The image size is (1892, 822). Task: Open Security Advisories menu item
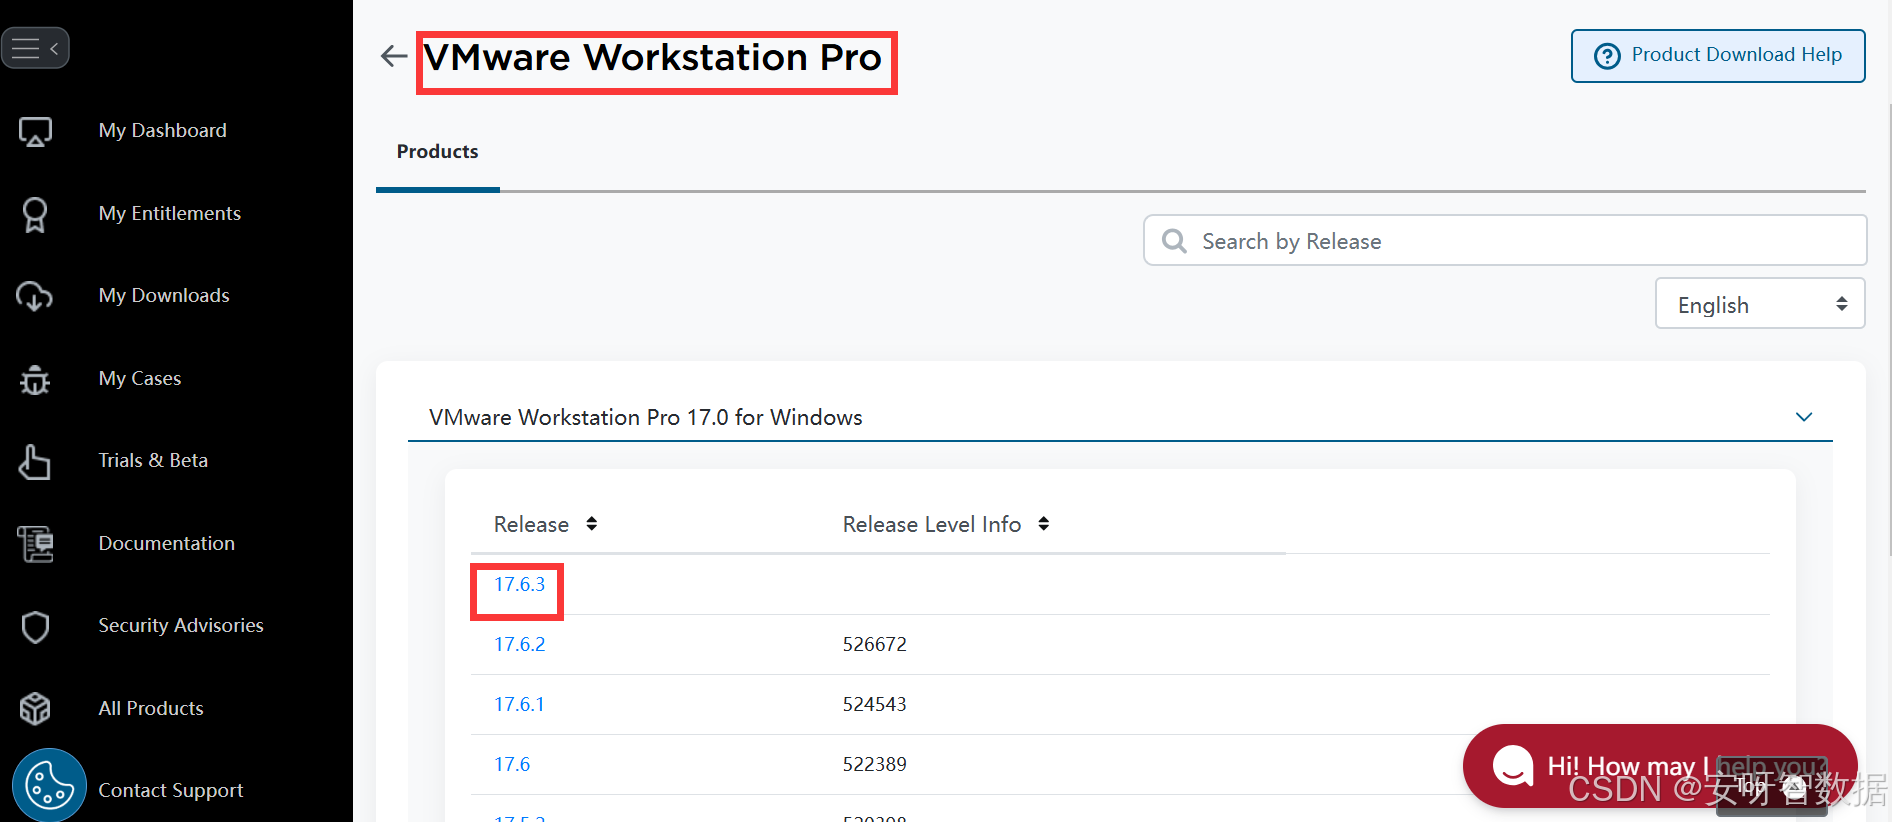pyautogui.click(x=181, y=626)
